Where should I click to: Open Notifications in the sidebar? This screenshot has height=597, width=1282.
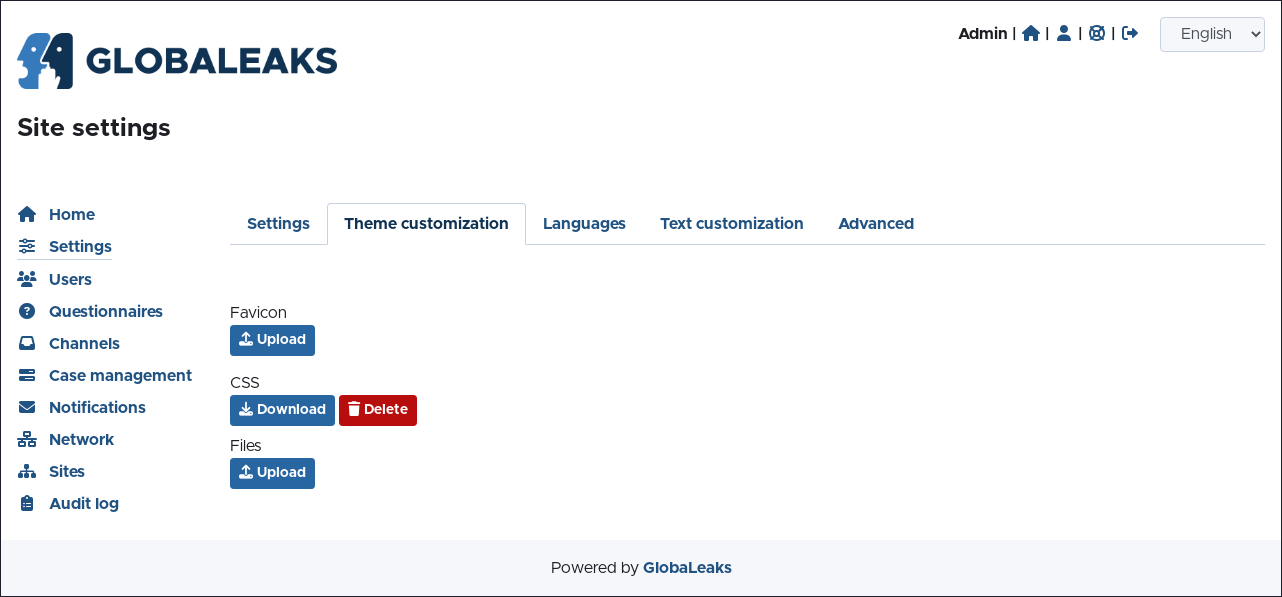tap(97, 407)
